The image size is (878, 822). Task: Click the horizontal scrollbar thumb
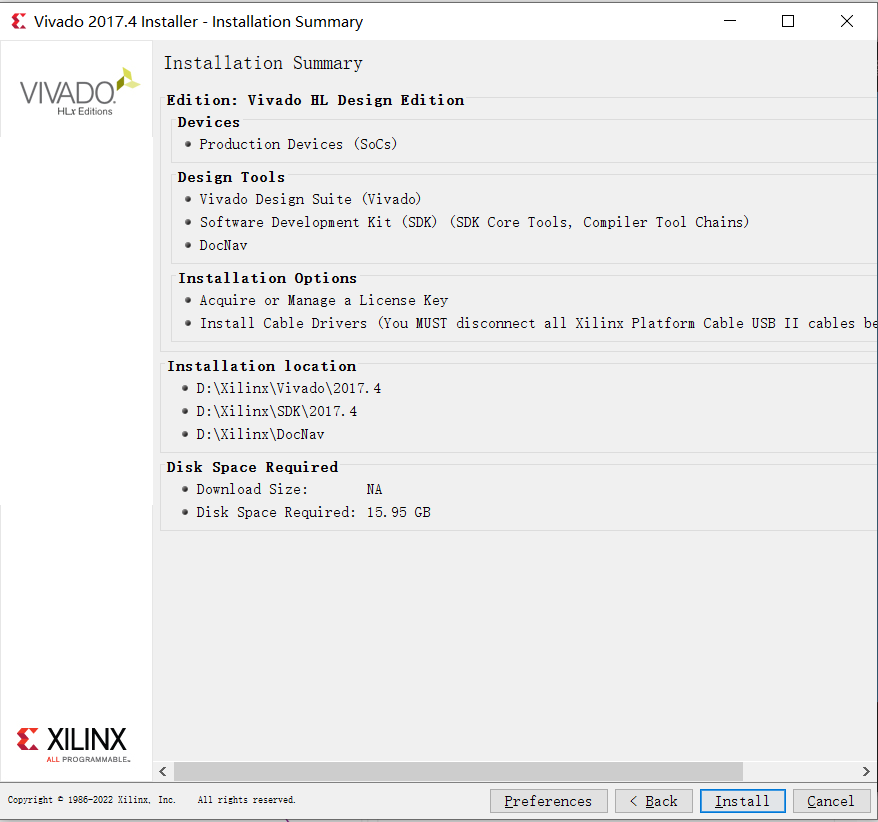(x=458, y=771)
